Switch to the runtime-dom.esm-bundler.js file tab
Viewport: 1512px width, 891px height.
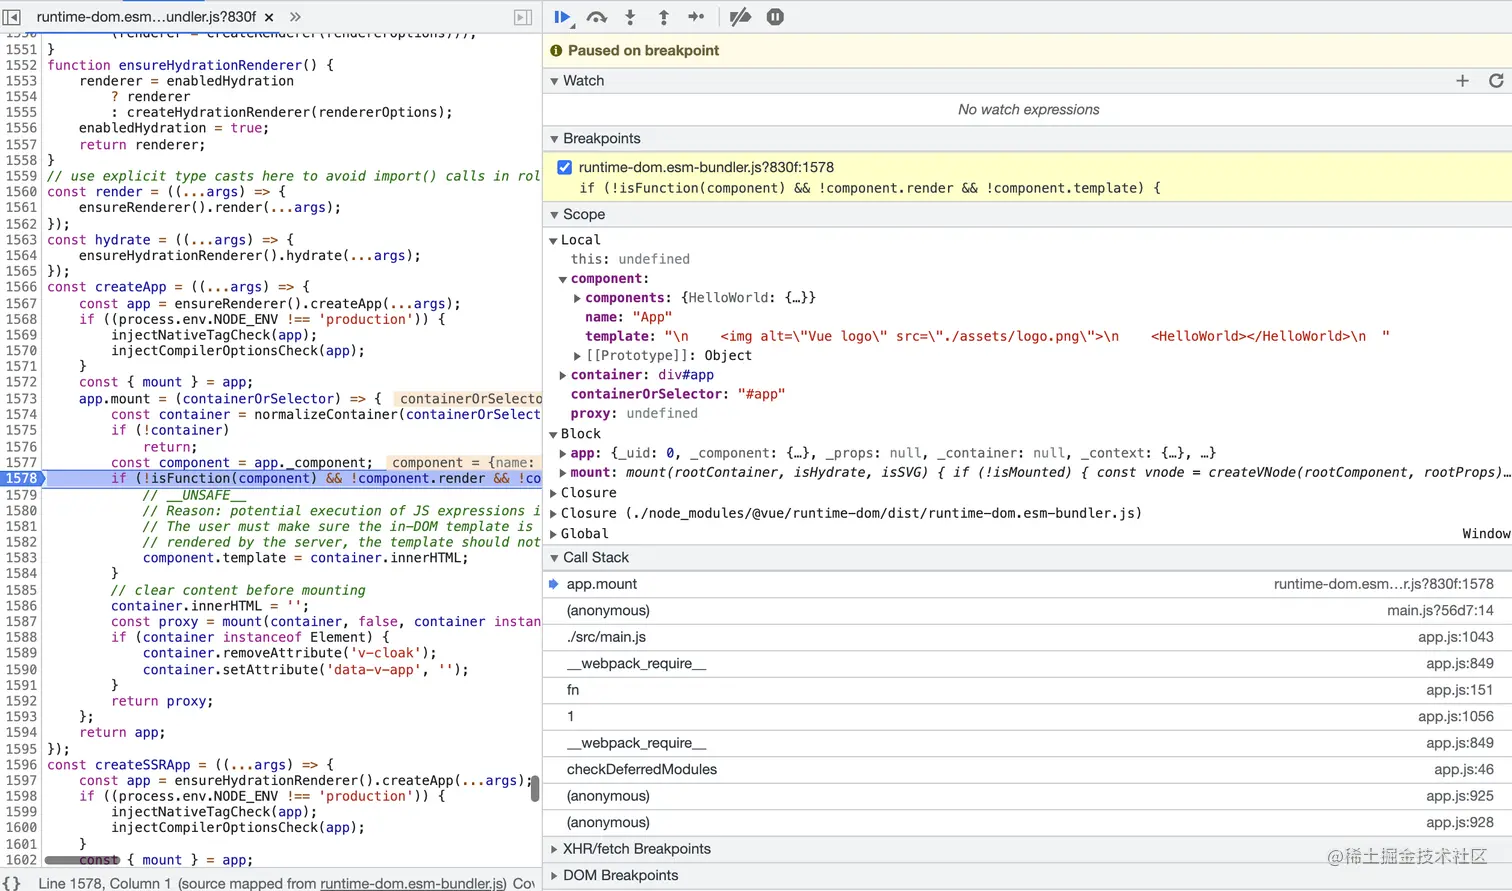click(x=146, y=17)
